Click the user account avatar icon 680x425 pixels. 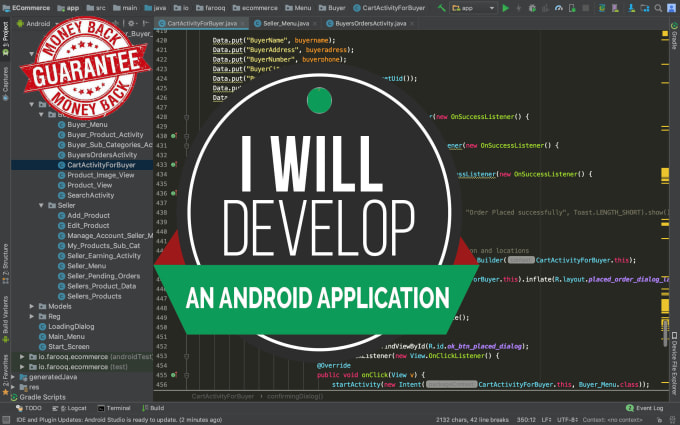671,8
